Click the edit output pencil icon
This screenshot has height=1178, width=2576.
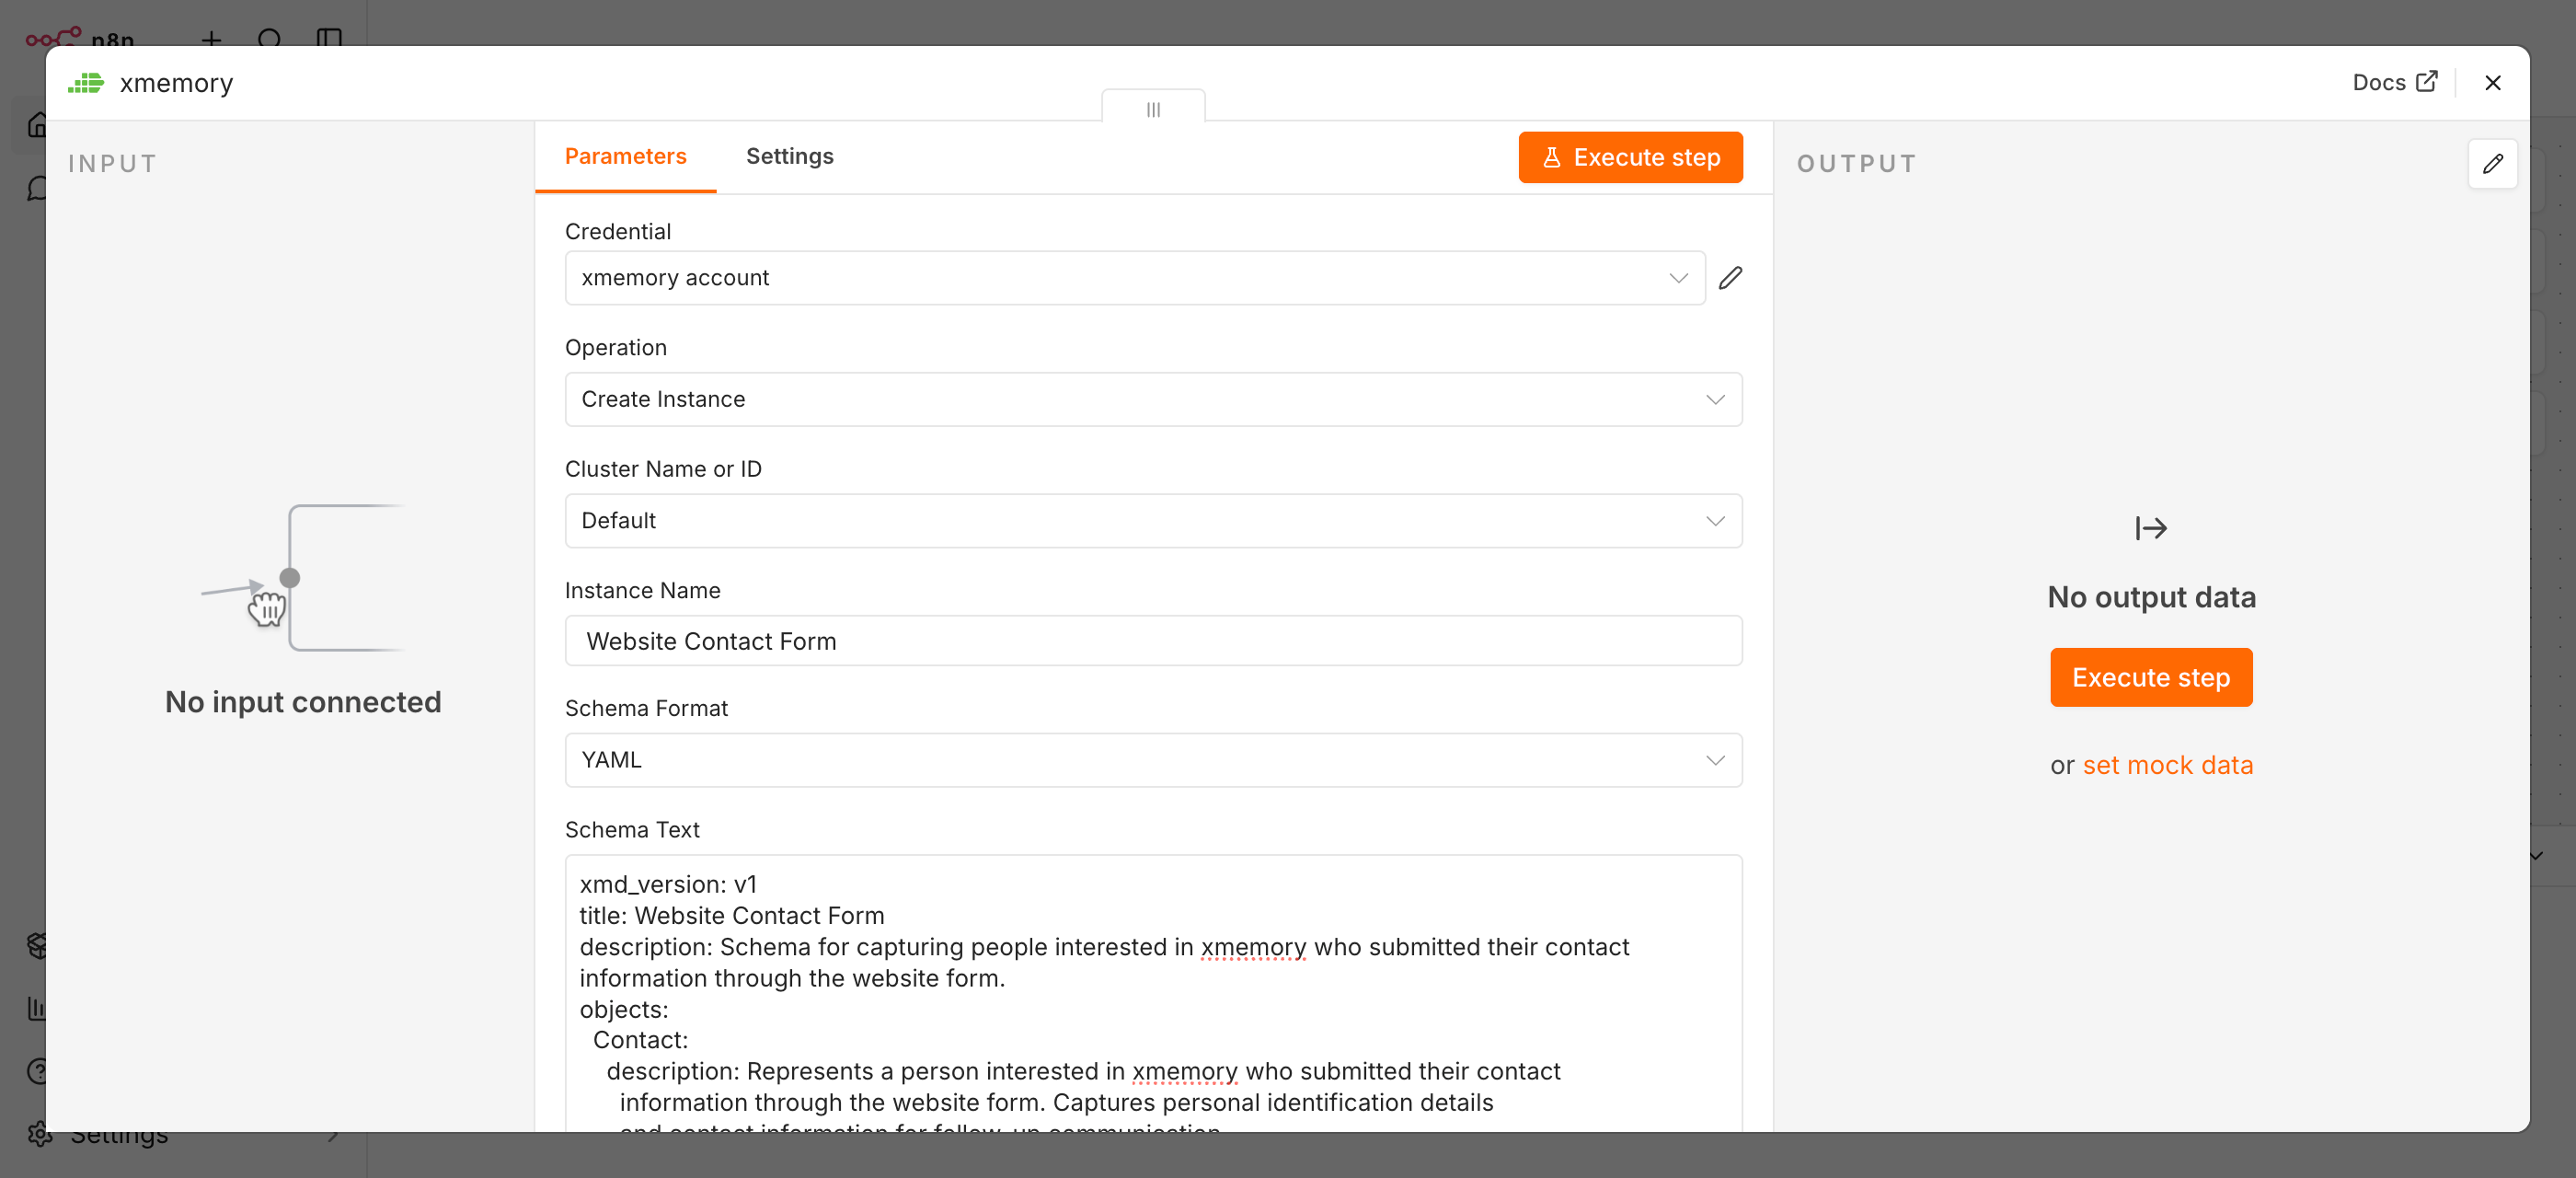click(2492, 164)
